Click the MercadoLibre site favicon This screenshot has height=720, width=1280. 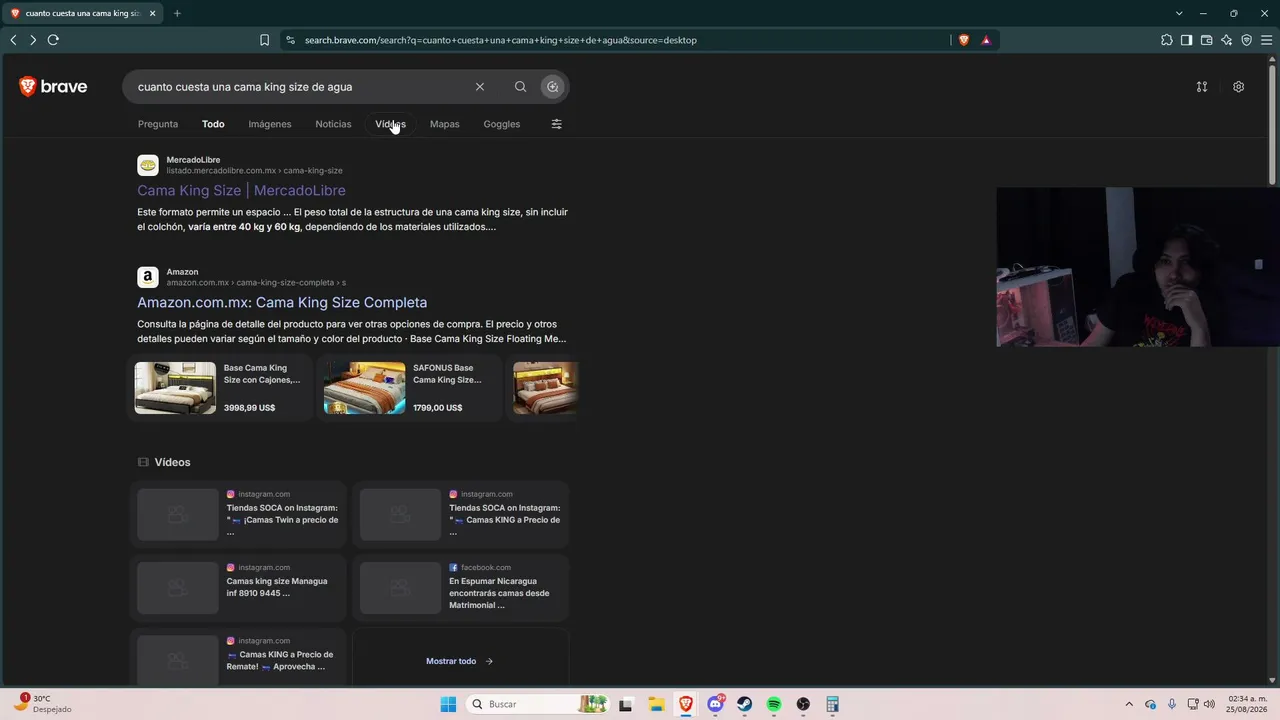pos(148,165)
